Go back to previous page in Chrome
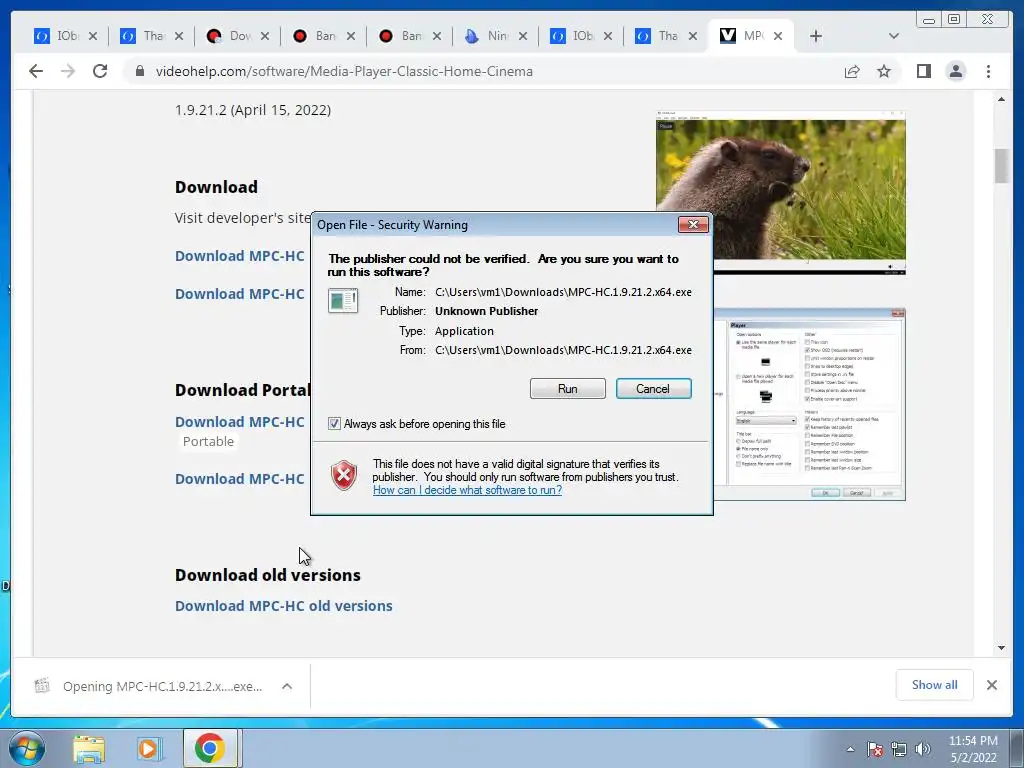 point(36,71)
